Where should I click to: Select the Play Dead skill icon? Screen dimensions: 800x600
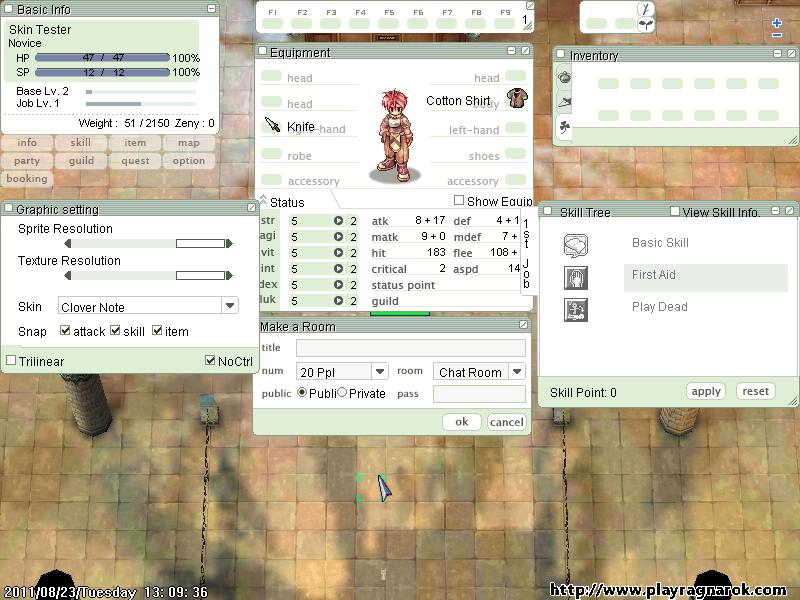coord(576,310)
